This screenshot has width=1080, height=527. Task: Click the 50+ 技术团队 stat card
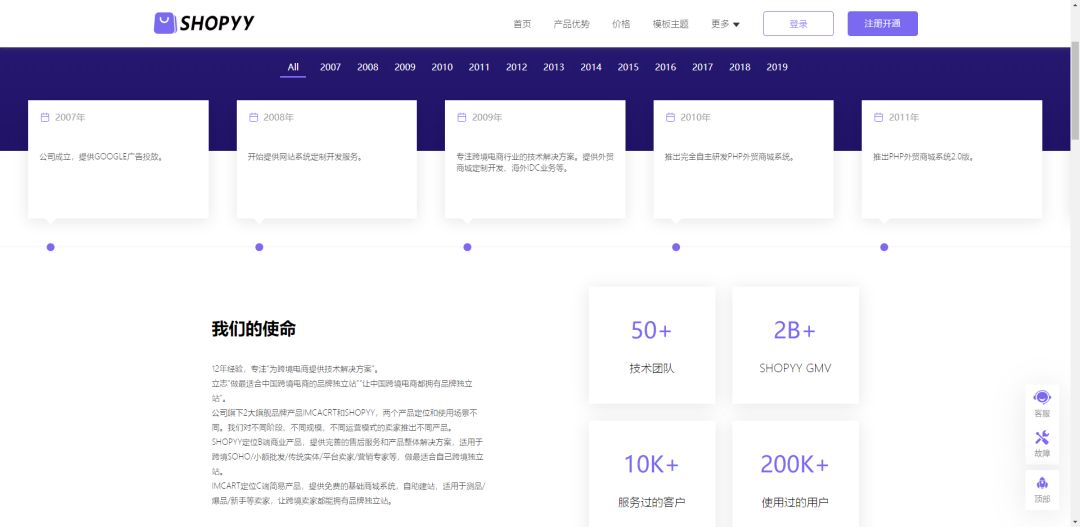tap(652, 345)
